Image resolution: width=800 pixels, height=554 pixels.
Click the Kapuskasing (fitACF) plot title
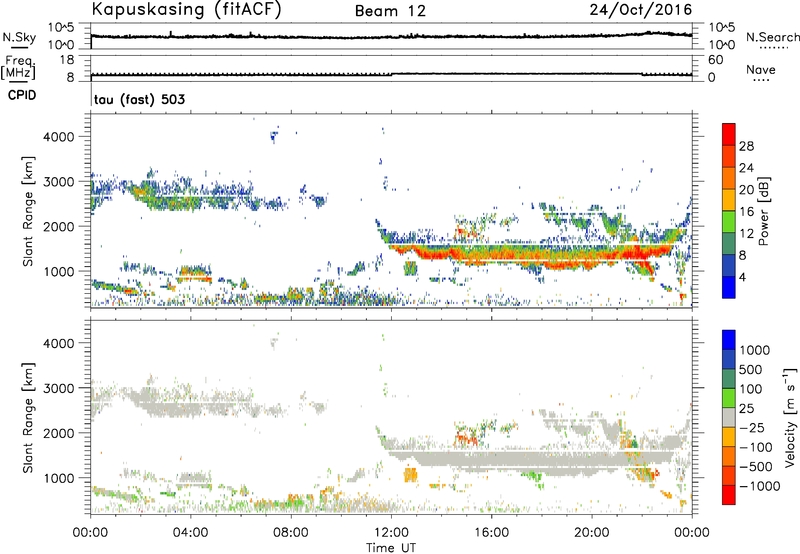point(186,10)
